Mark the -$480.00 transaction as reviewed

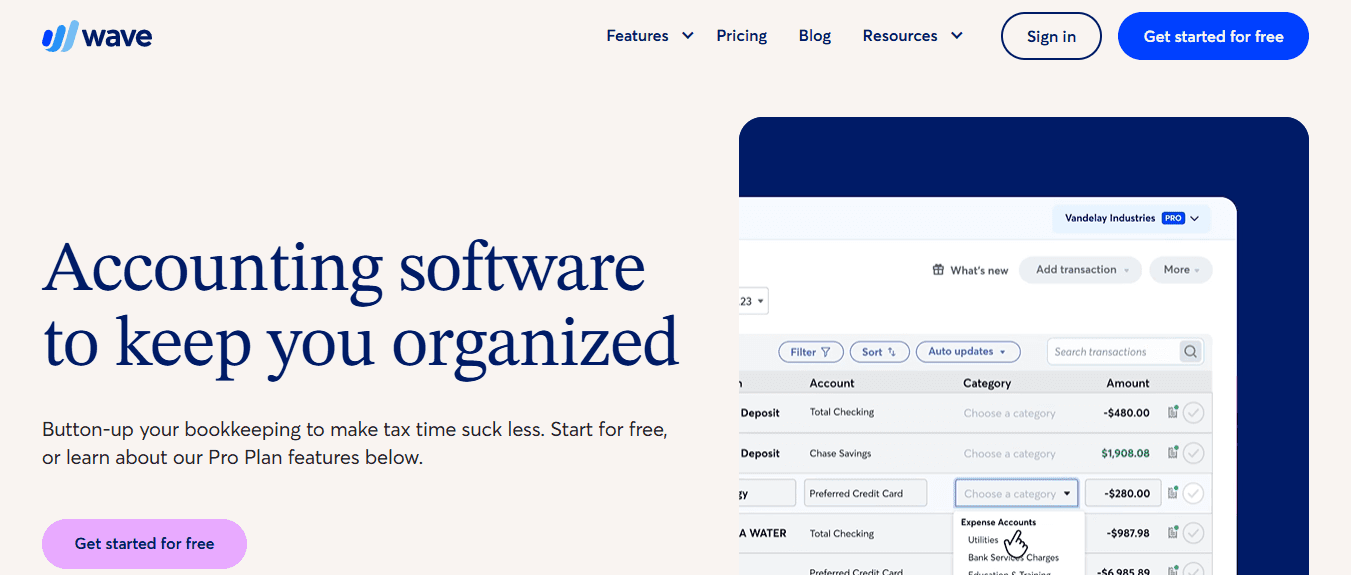click(1193, 413)
